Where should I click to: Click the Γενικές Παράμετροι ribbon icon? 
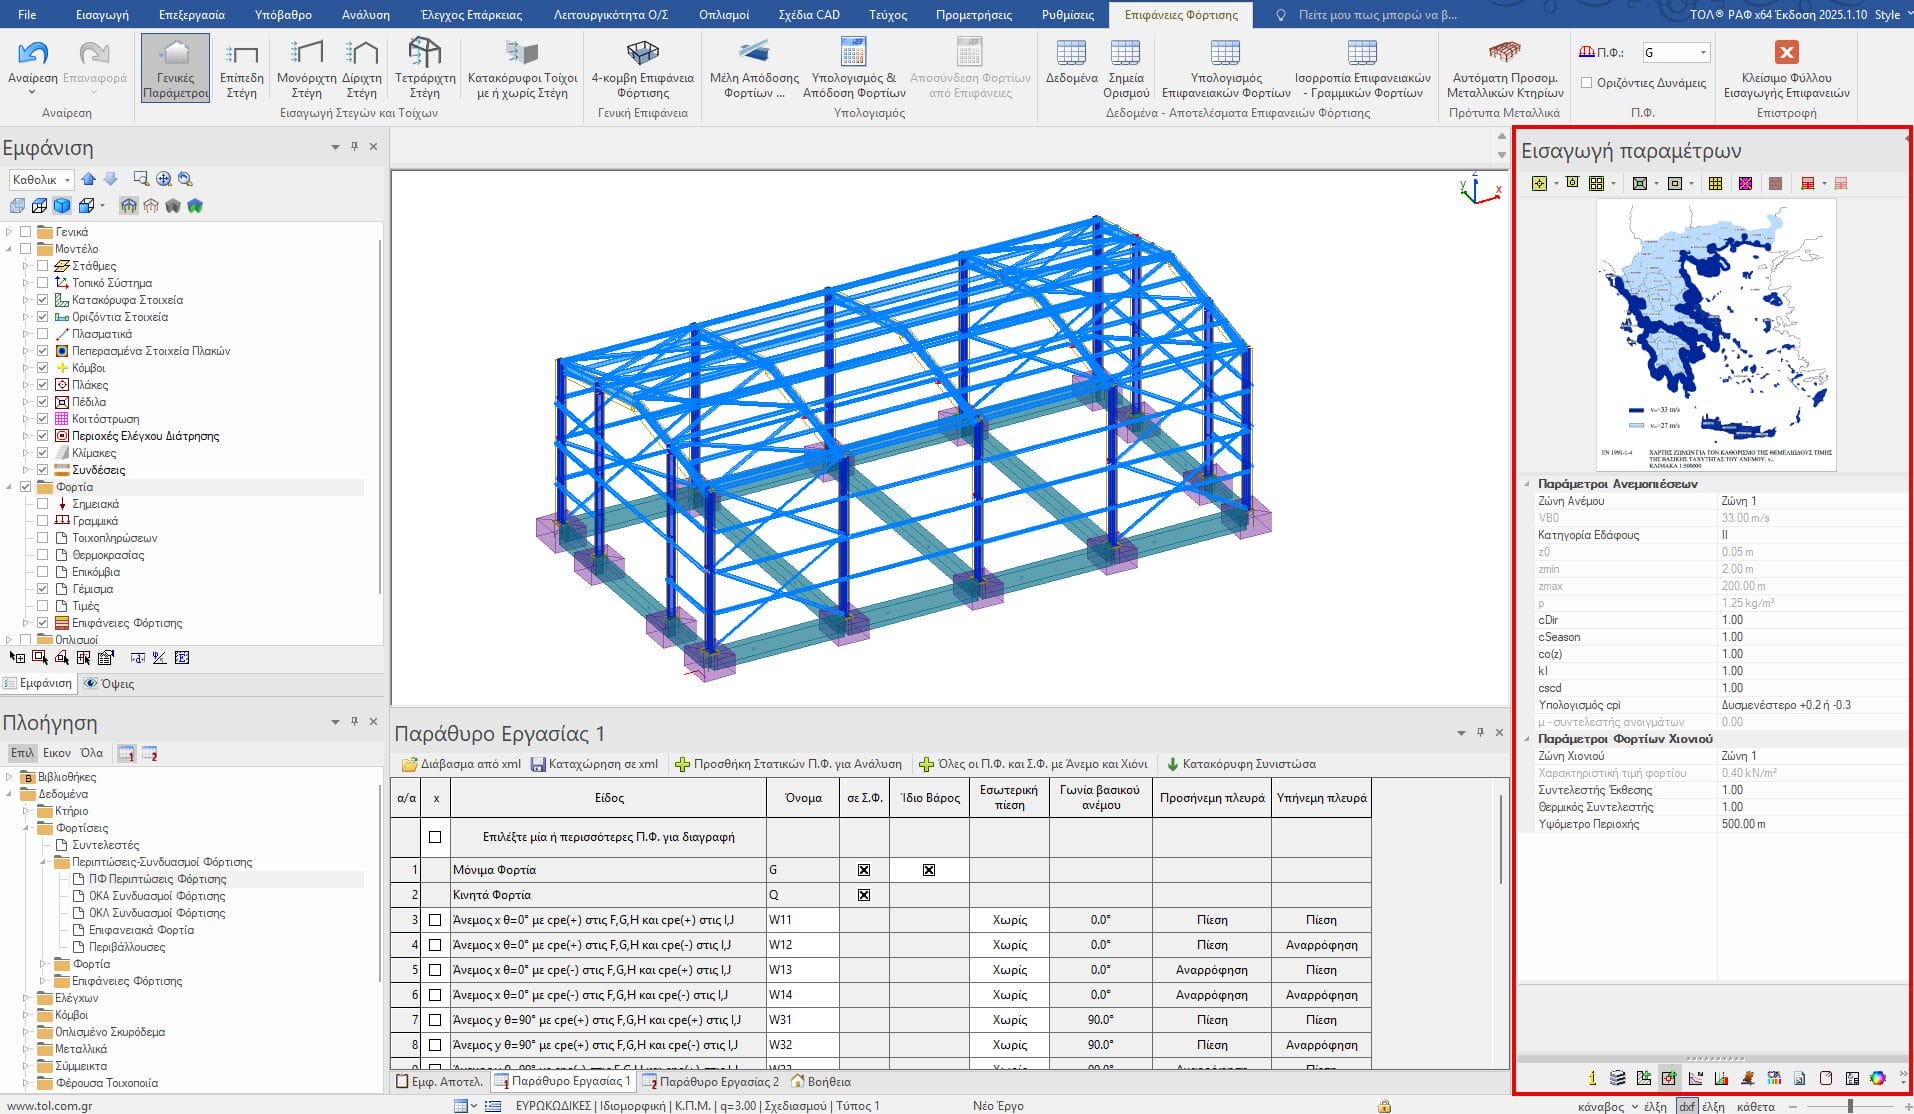175,68
